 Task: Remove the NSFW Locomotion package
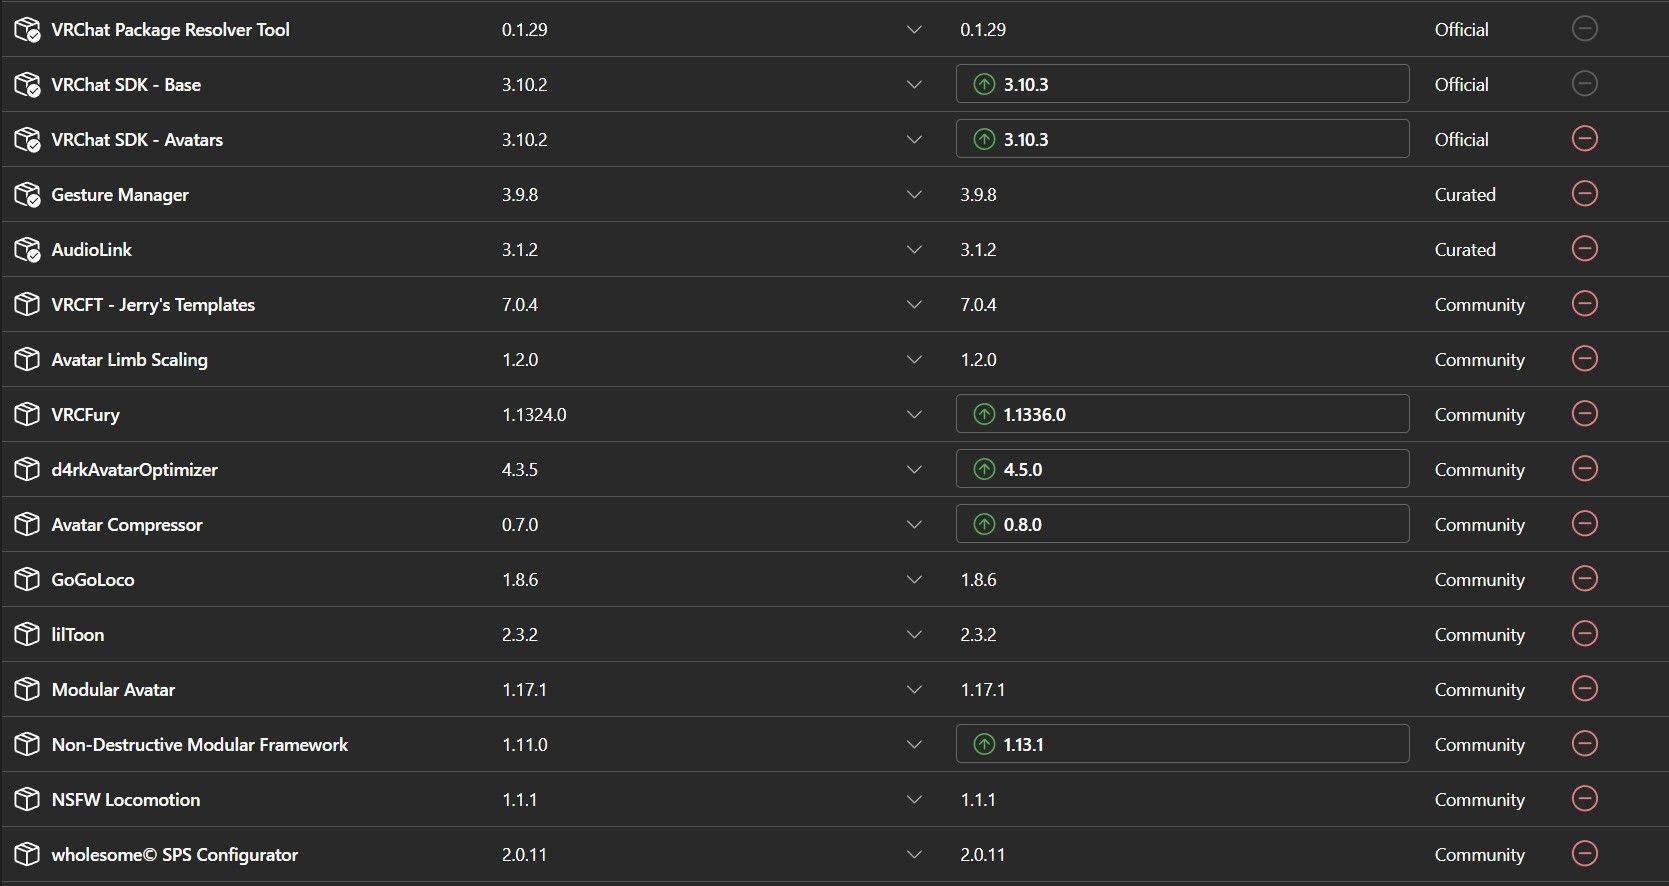[1584, 798]
